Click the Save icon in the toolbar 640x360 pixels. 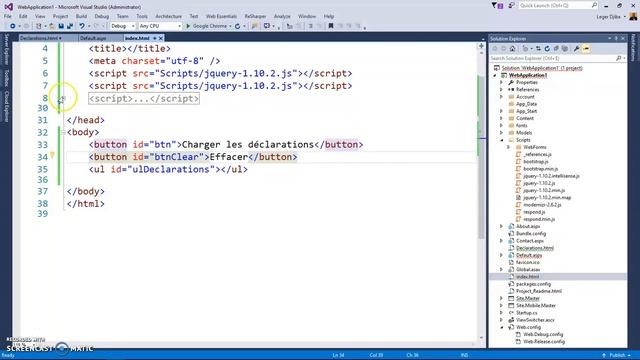[61, 26]
